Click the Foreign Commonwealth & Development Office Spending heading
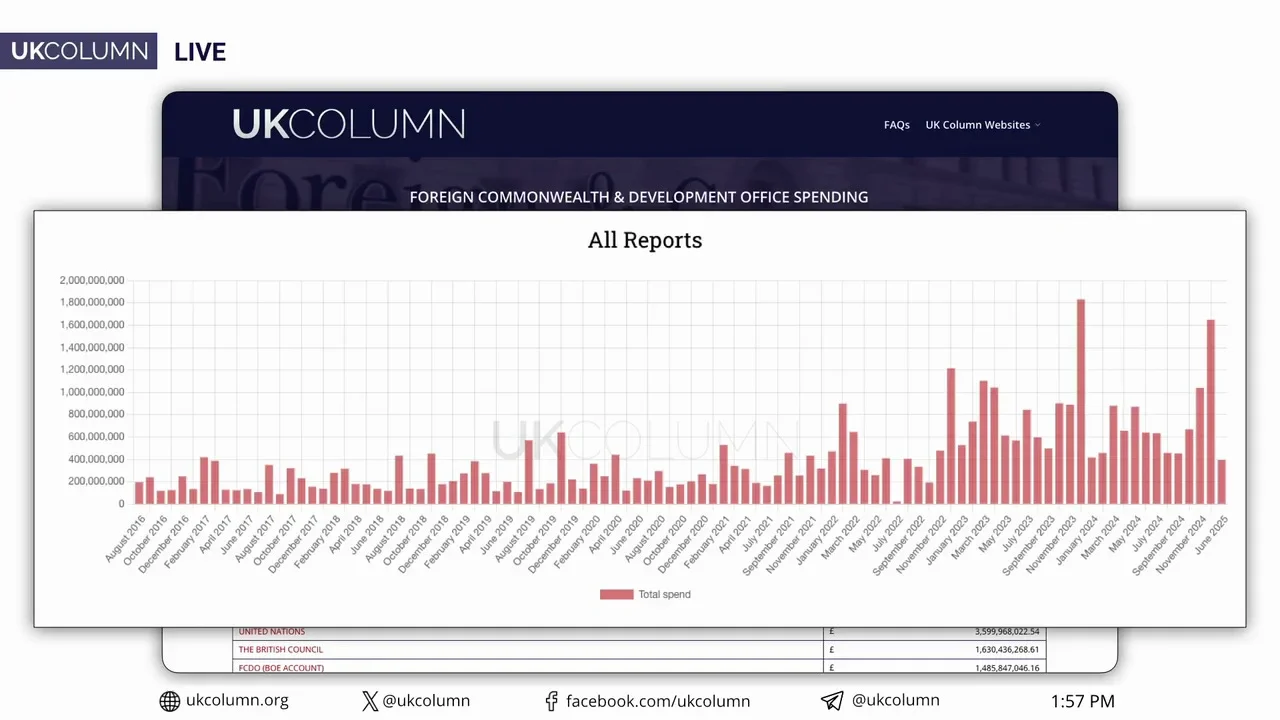This screenshot has height=720, width=1280. point(639,197)
